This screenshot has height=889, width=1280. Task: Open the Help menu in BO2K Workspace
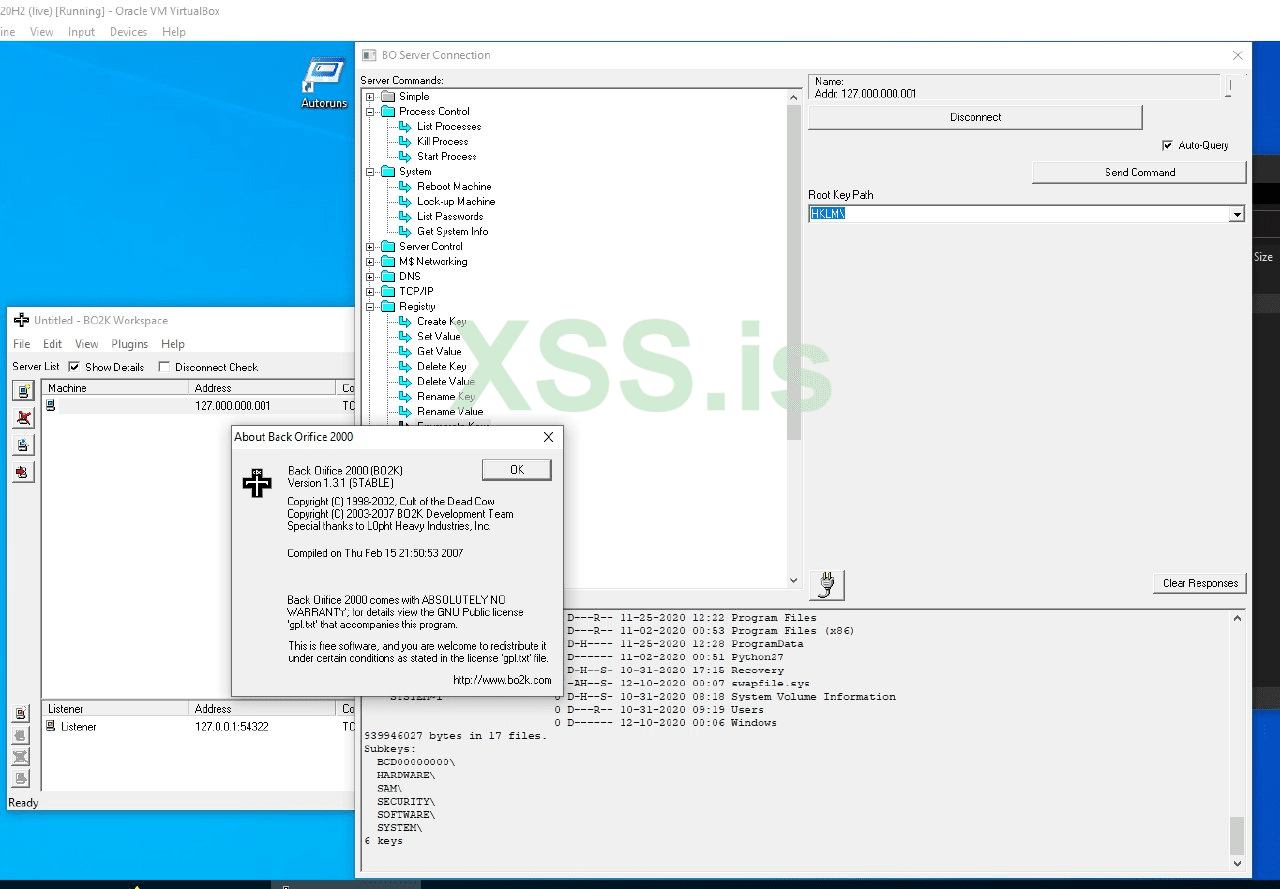pos(173,344)
